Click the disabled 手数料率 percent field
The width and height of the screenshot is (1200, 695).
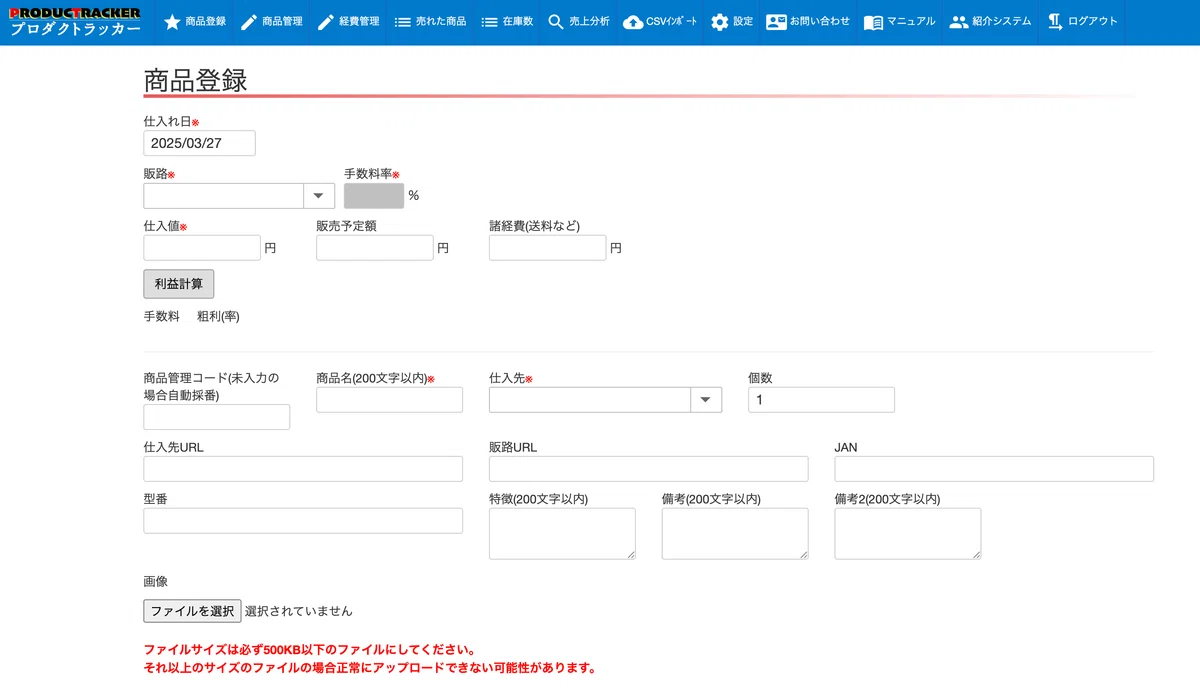[x=374, y=196]
